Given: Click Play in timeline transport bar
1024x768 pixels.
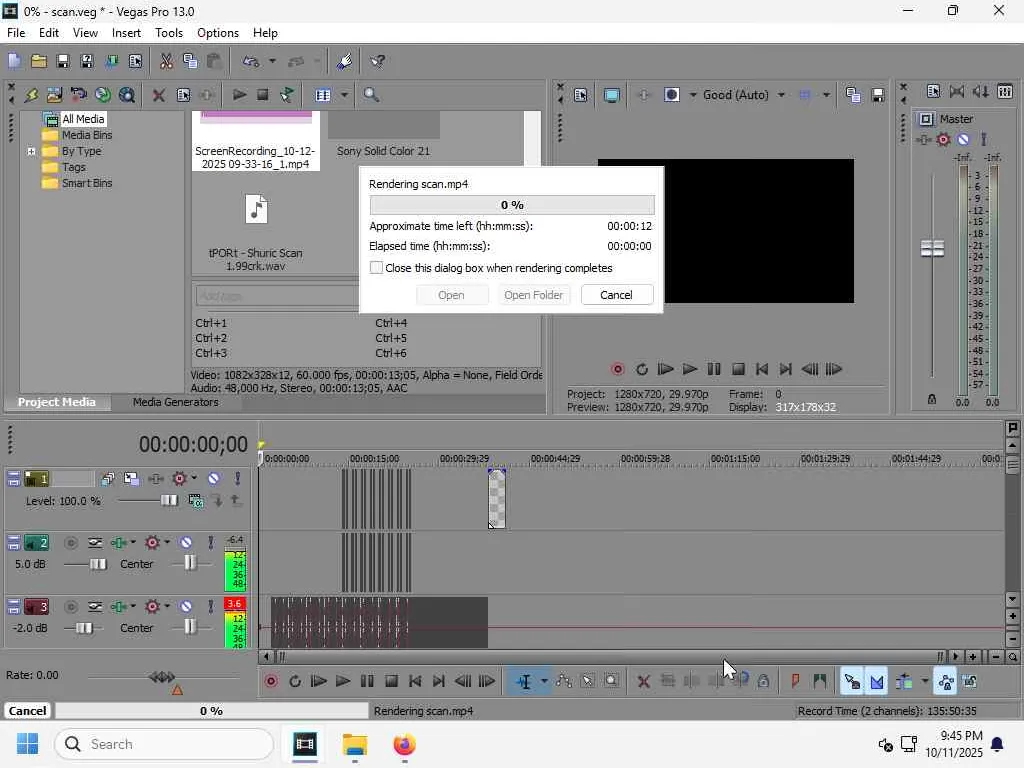Looking at the screenshot, I should tap(343, 681).
